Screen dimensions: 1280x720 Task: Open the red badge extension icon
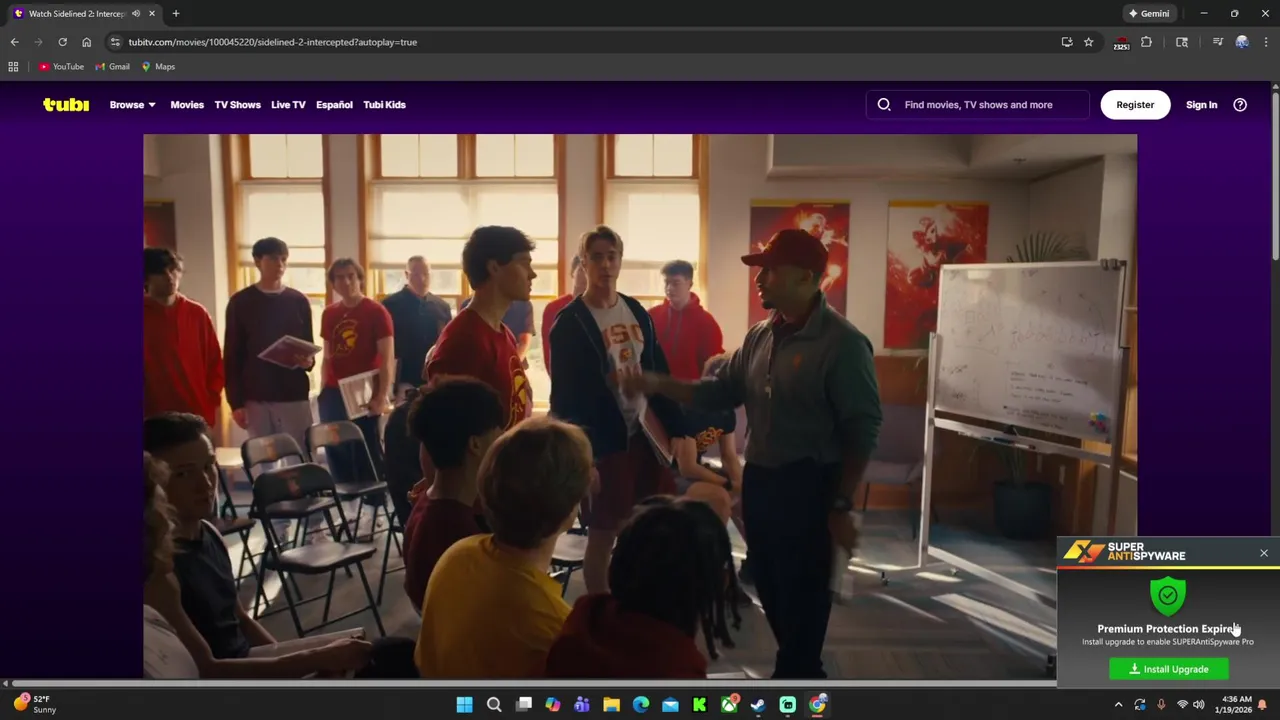click(x=1122, y=43)
